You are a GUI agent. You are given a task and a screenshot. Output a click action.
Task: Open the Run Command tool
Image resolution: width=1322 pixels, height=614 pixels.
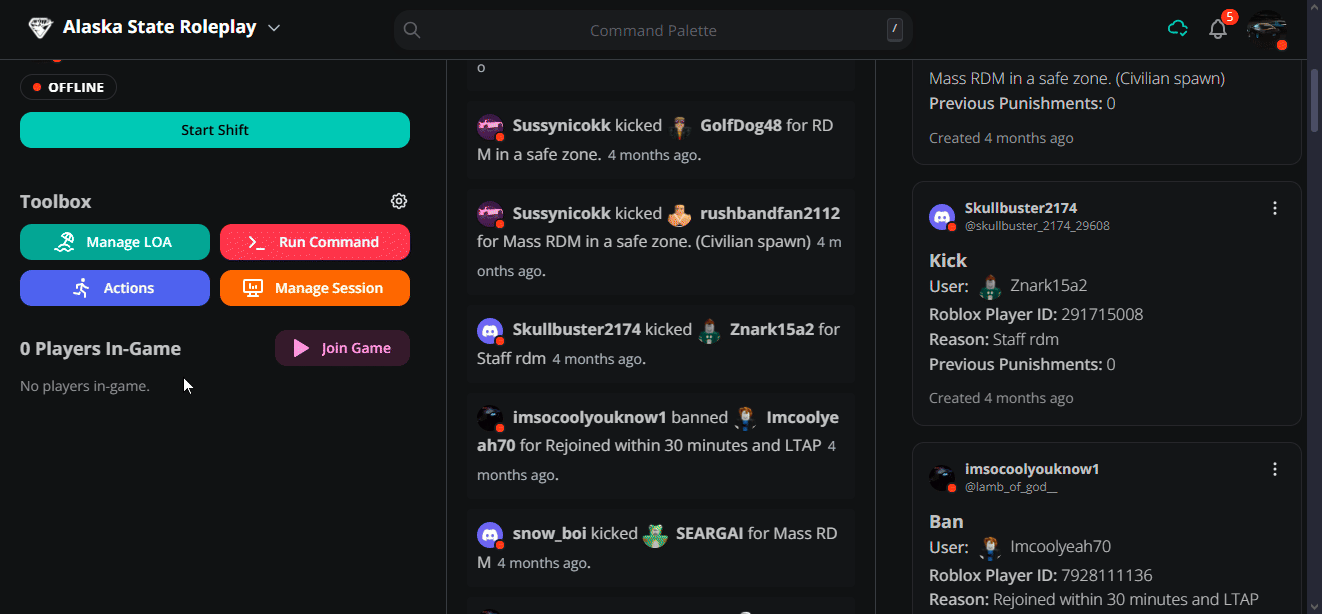pos(315,242)
